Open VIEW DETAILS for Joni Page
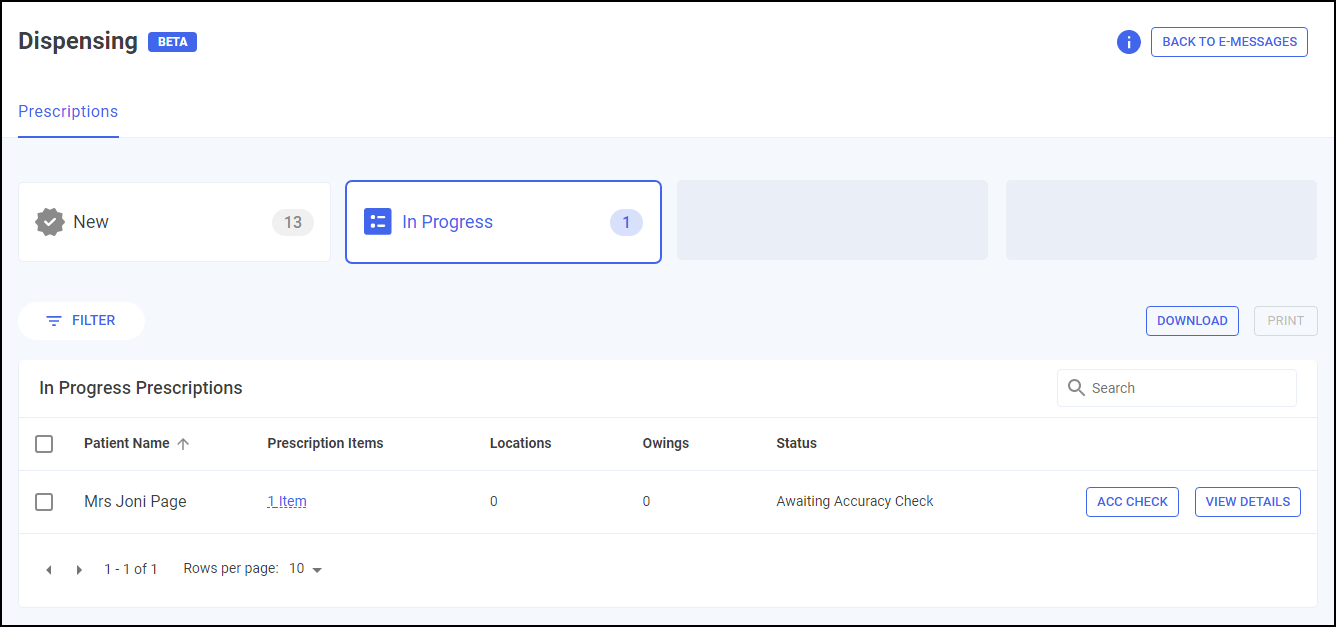 coord(1247,502)
